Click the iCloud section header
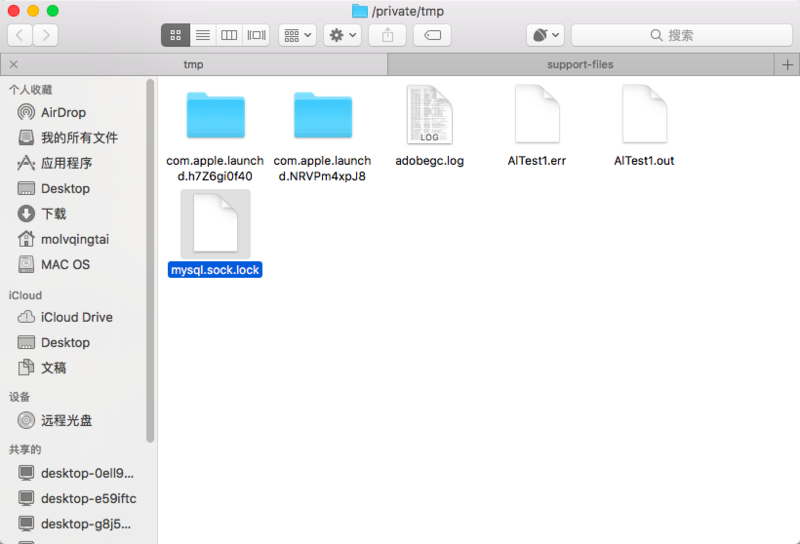Image resolution: width=800 pixels, height=544 pixels. pyautogui.click(x=25, y=295)
